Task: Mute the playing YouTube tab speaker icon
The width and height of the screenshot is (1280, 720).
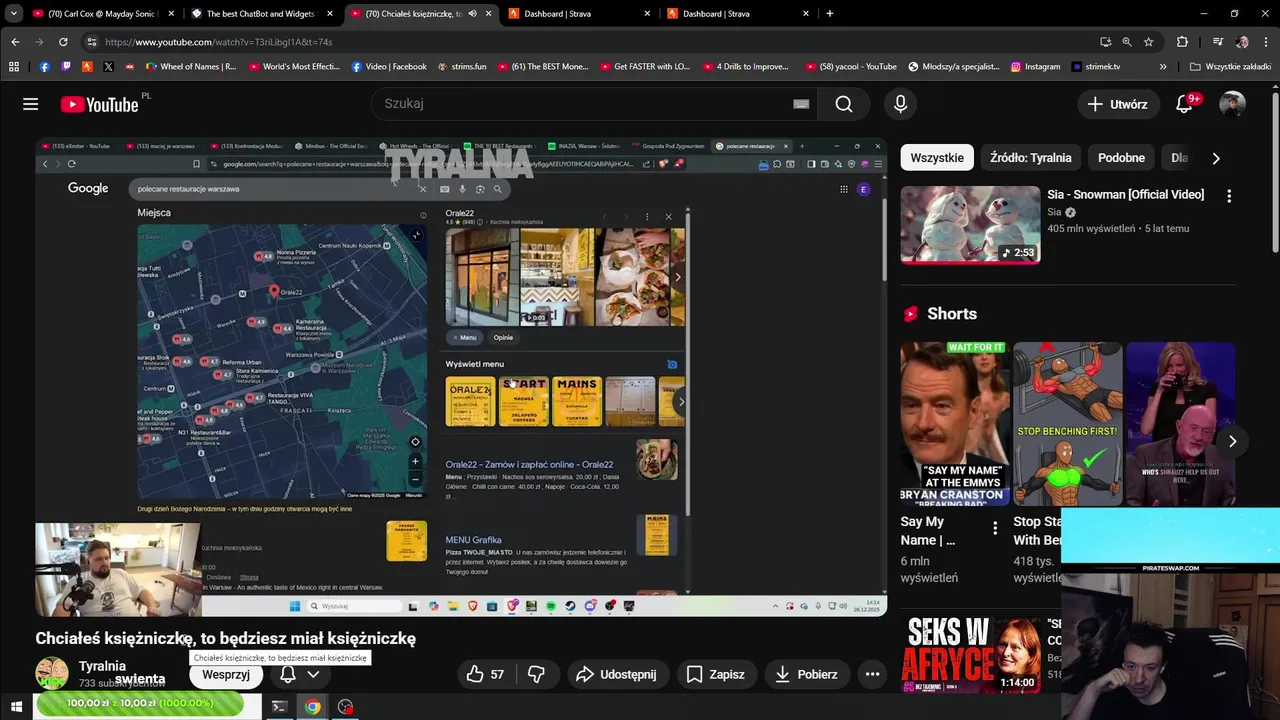Action: [x=472, y=14]
